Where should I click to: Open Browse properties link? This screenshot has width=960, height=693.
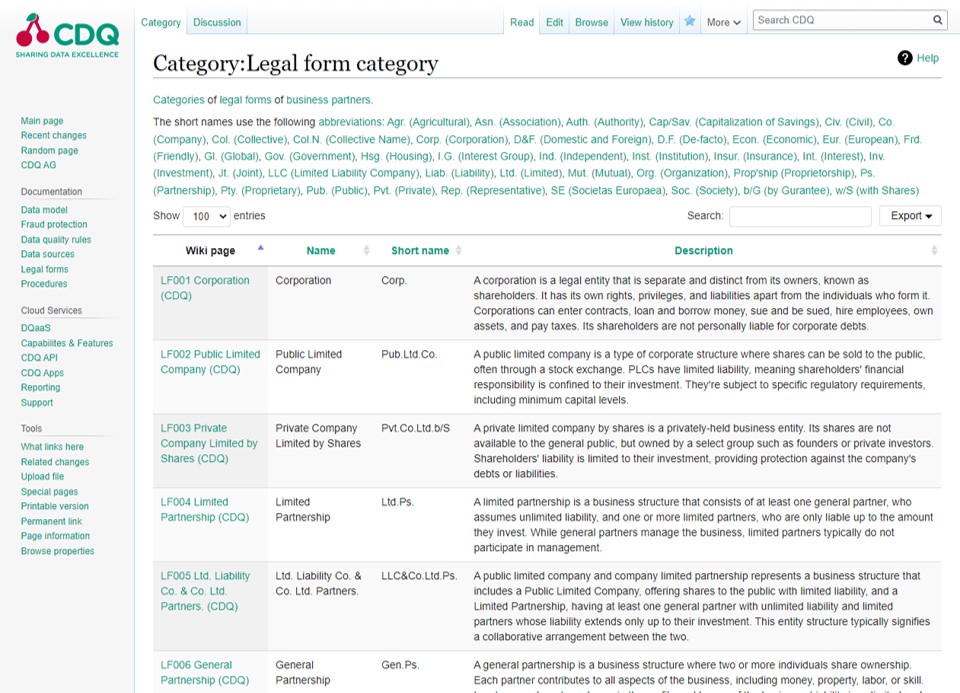pyautogui.click(x=58, y=551)
